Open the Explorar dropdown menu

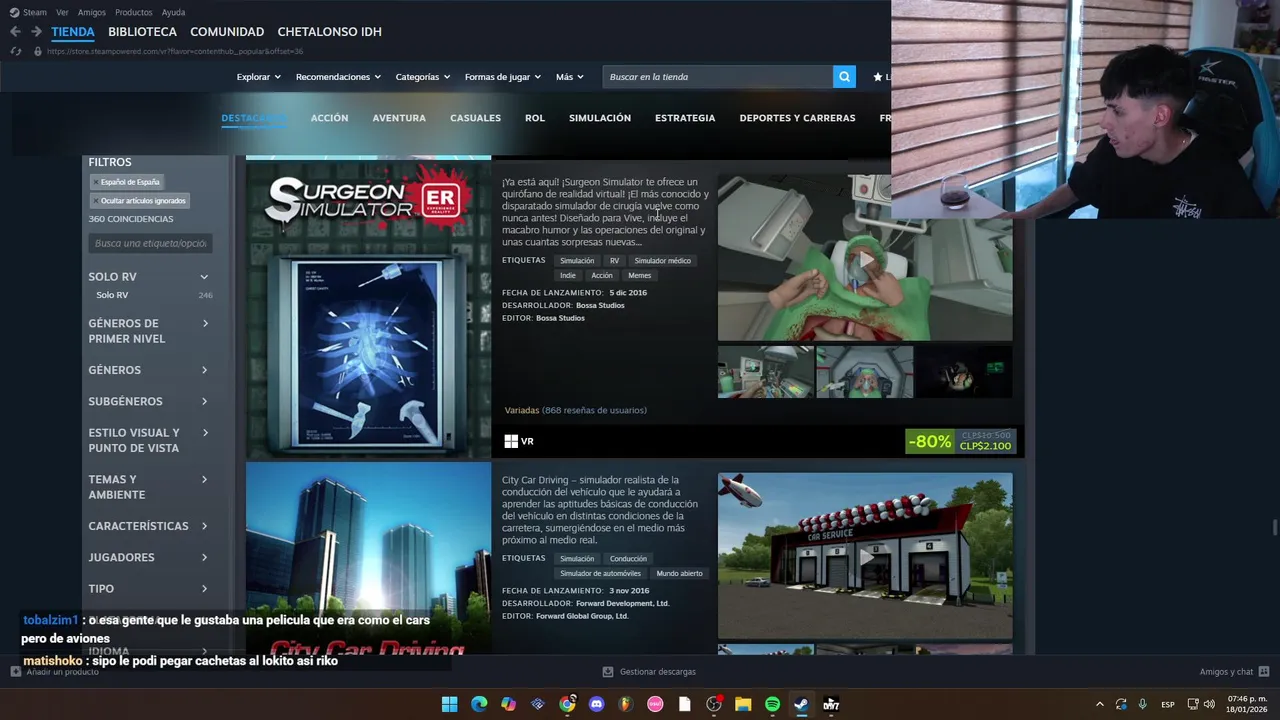pyautogui.click(x=259, y=77)
